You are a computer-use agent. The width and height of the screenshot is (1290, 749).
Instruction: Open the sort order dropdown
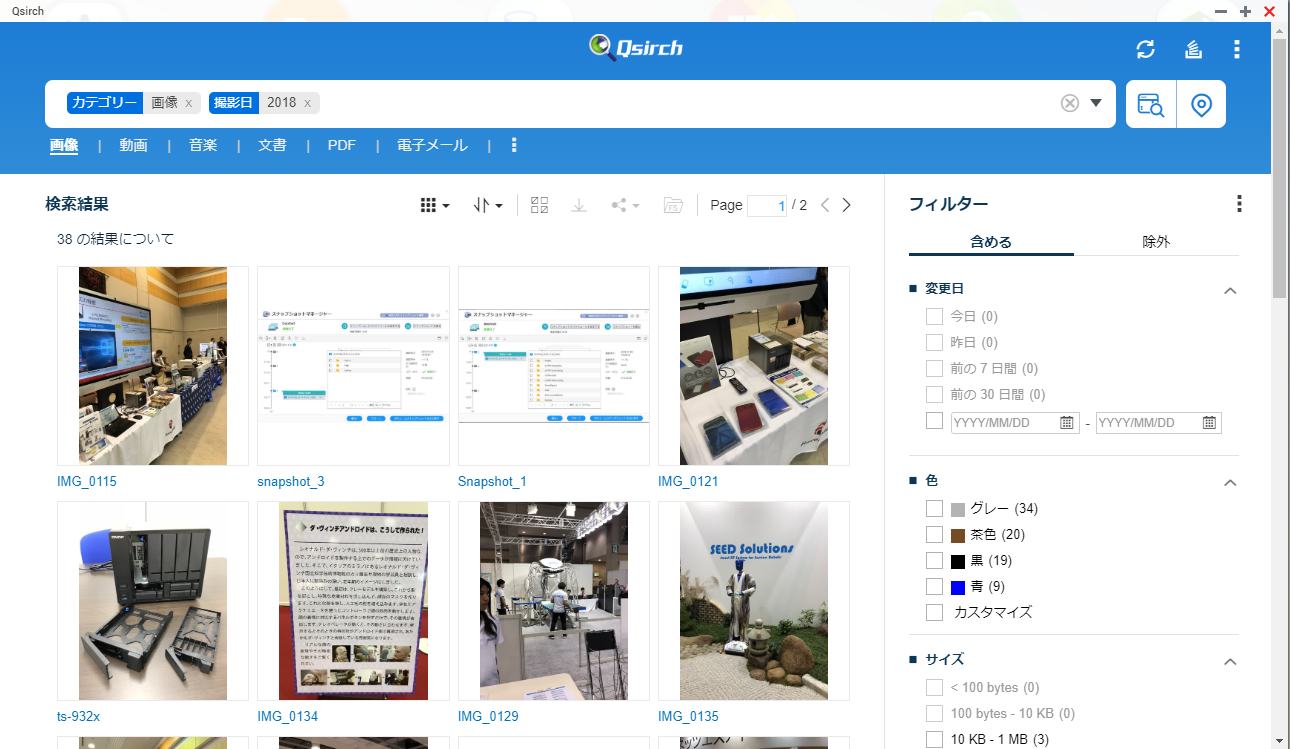click(488, 205)
